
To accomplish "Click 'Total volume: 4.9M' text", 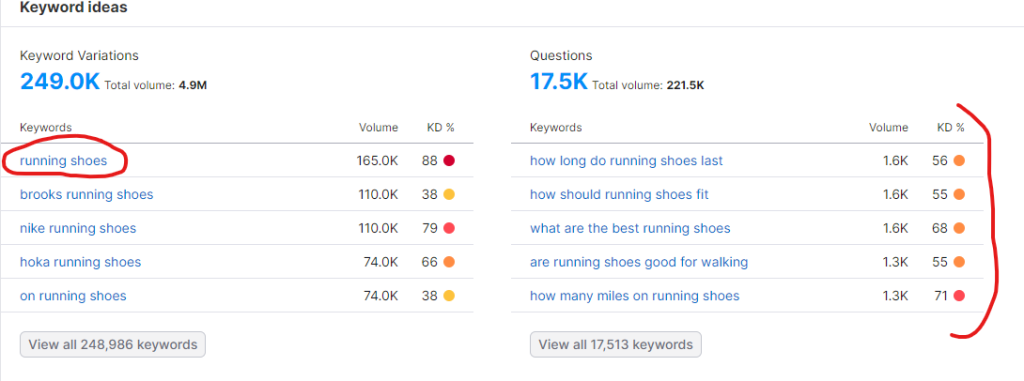I will [x=155, y=85].
